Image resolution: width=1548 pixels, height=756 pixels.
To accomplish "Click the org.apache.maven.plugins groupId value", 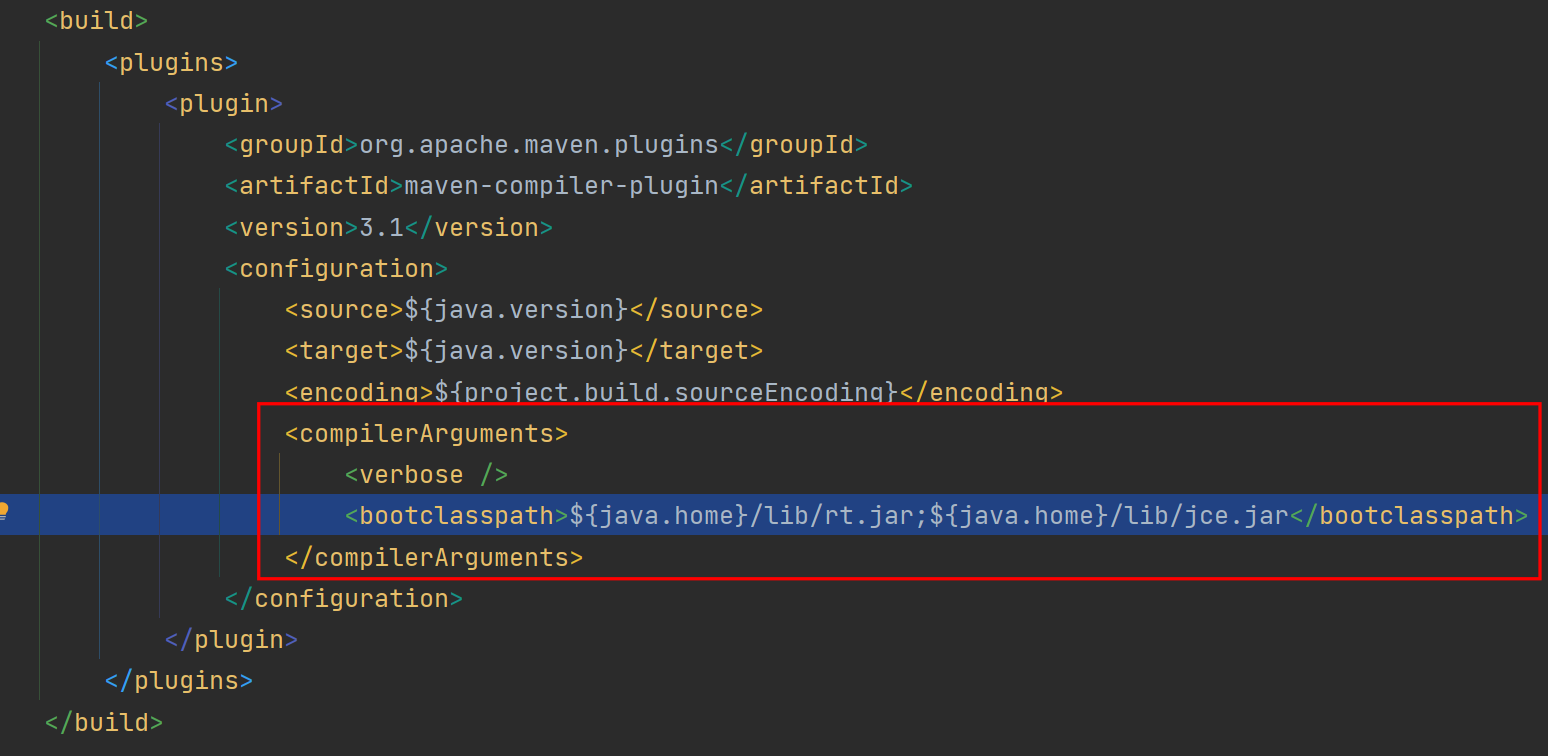I will (x=538, y=145).
